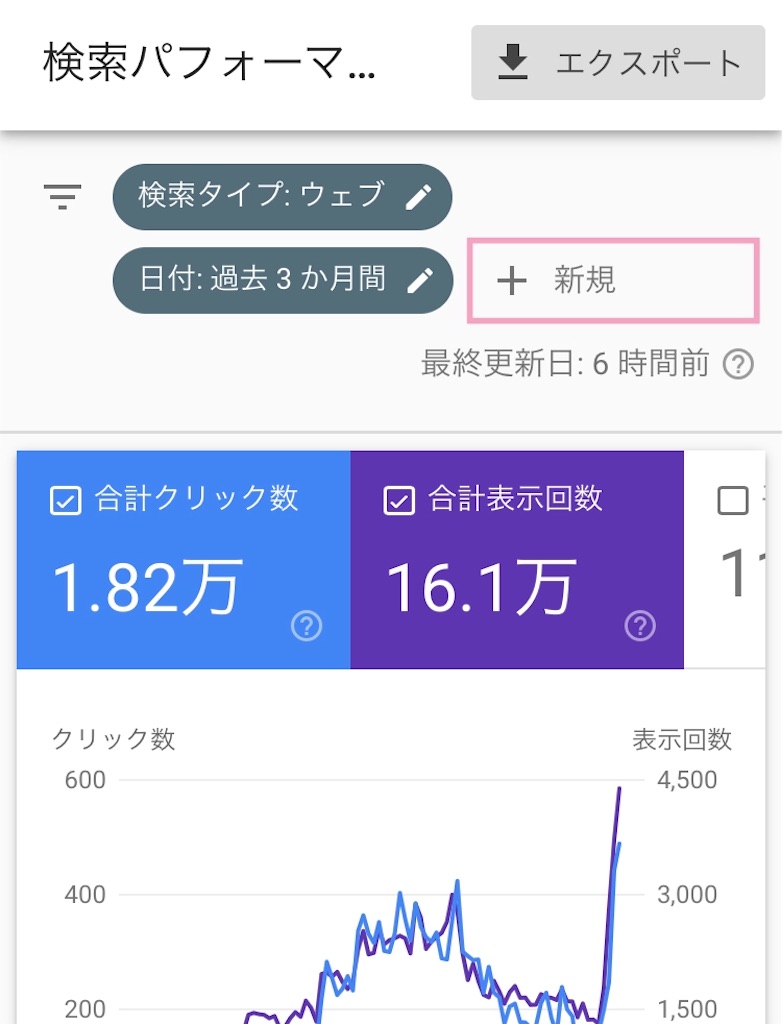The width and height of the screenshot is (783, 1024).
Task: Click pencil icon on 検索タイプ chip
Action: point(418,197)
